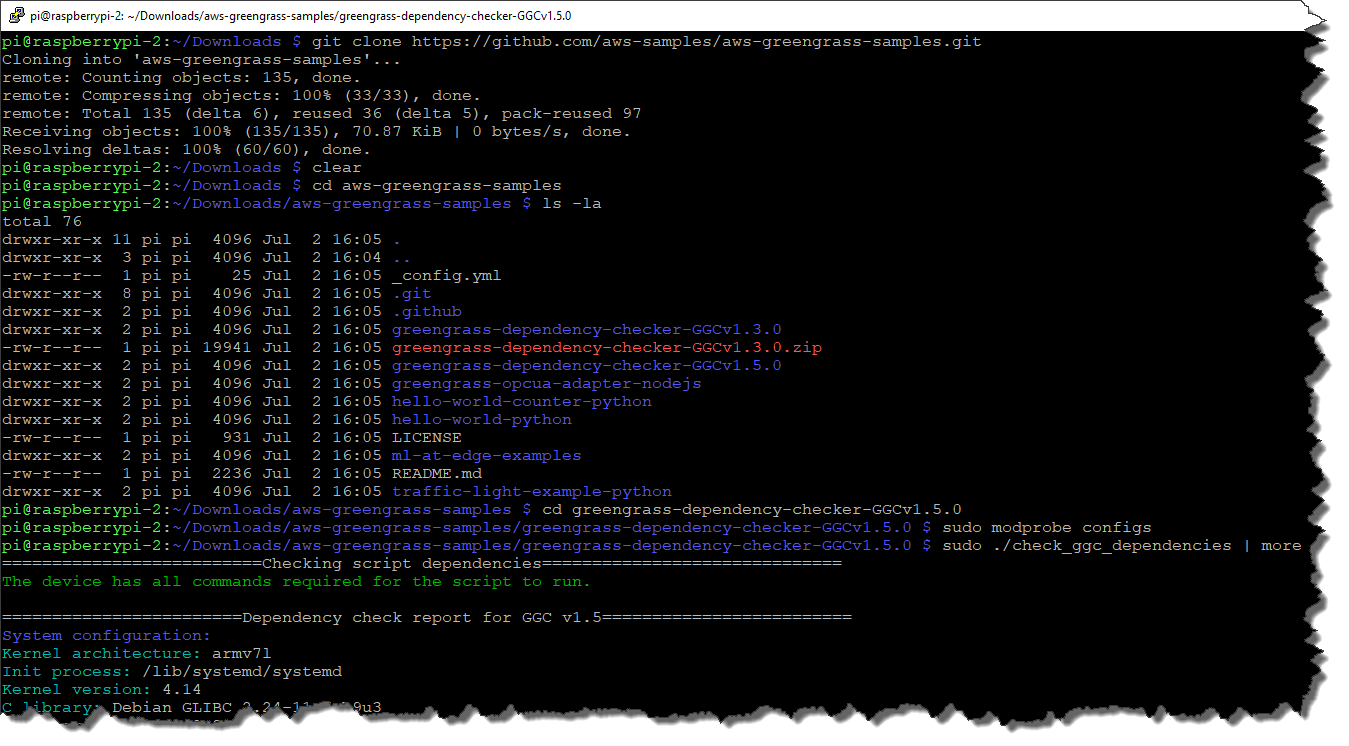Click the 'Kernel version: 4.14' line
1349x746 pixels.
tap(102, 690)
